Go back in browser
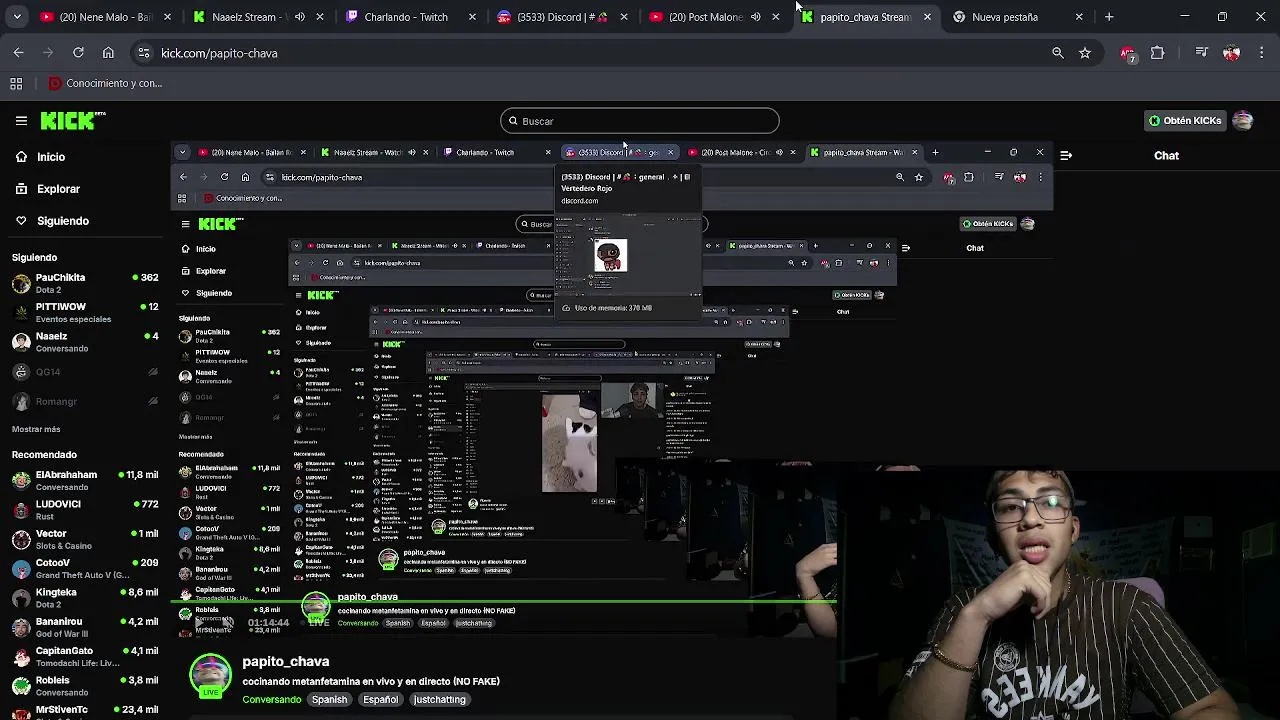 pos(18,53)
